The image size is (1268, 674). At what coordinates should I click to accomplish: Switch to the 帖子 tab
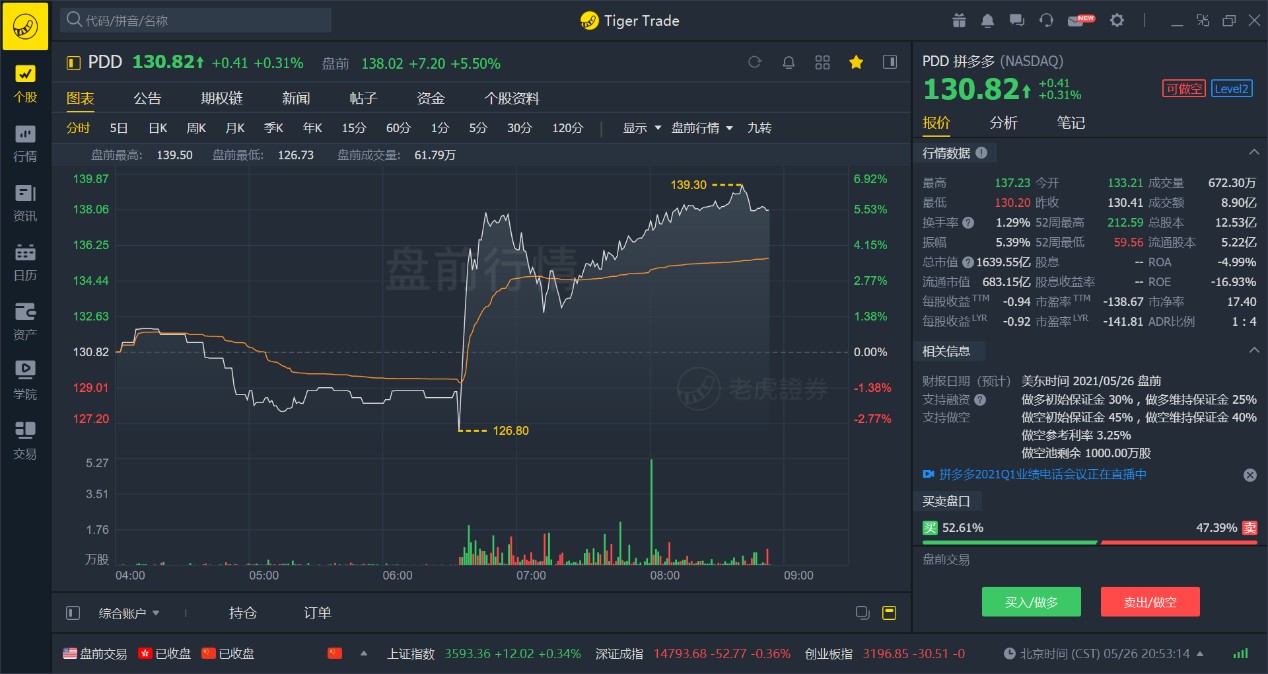click(363, 98)
